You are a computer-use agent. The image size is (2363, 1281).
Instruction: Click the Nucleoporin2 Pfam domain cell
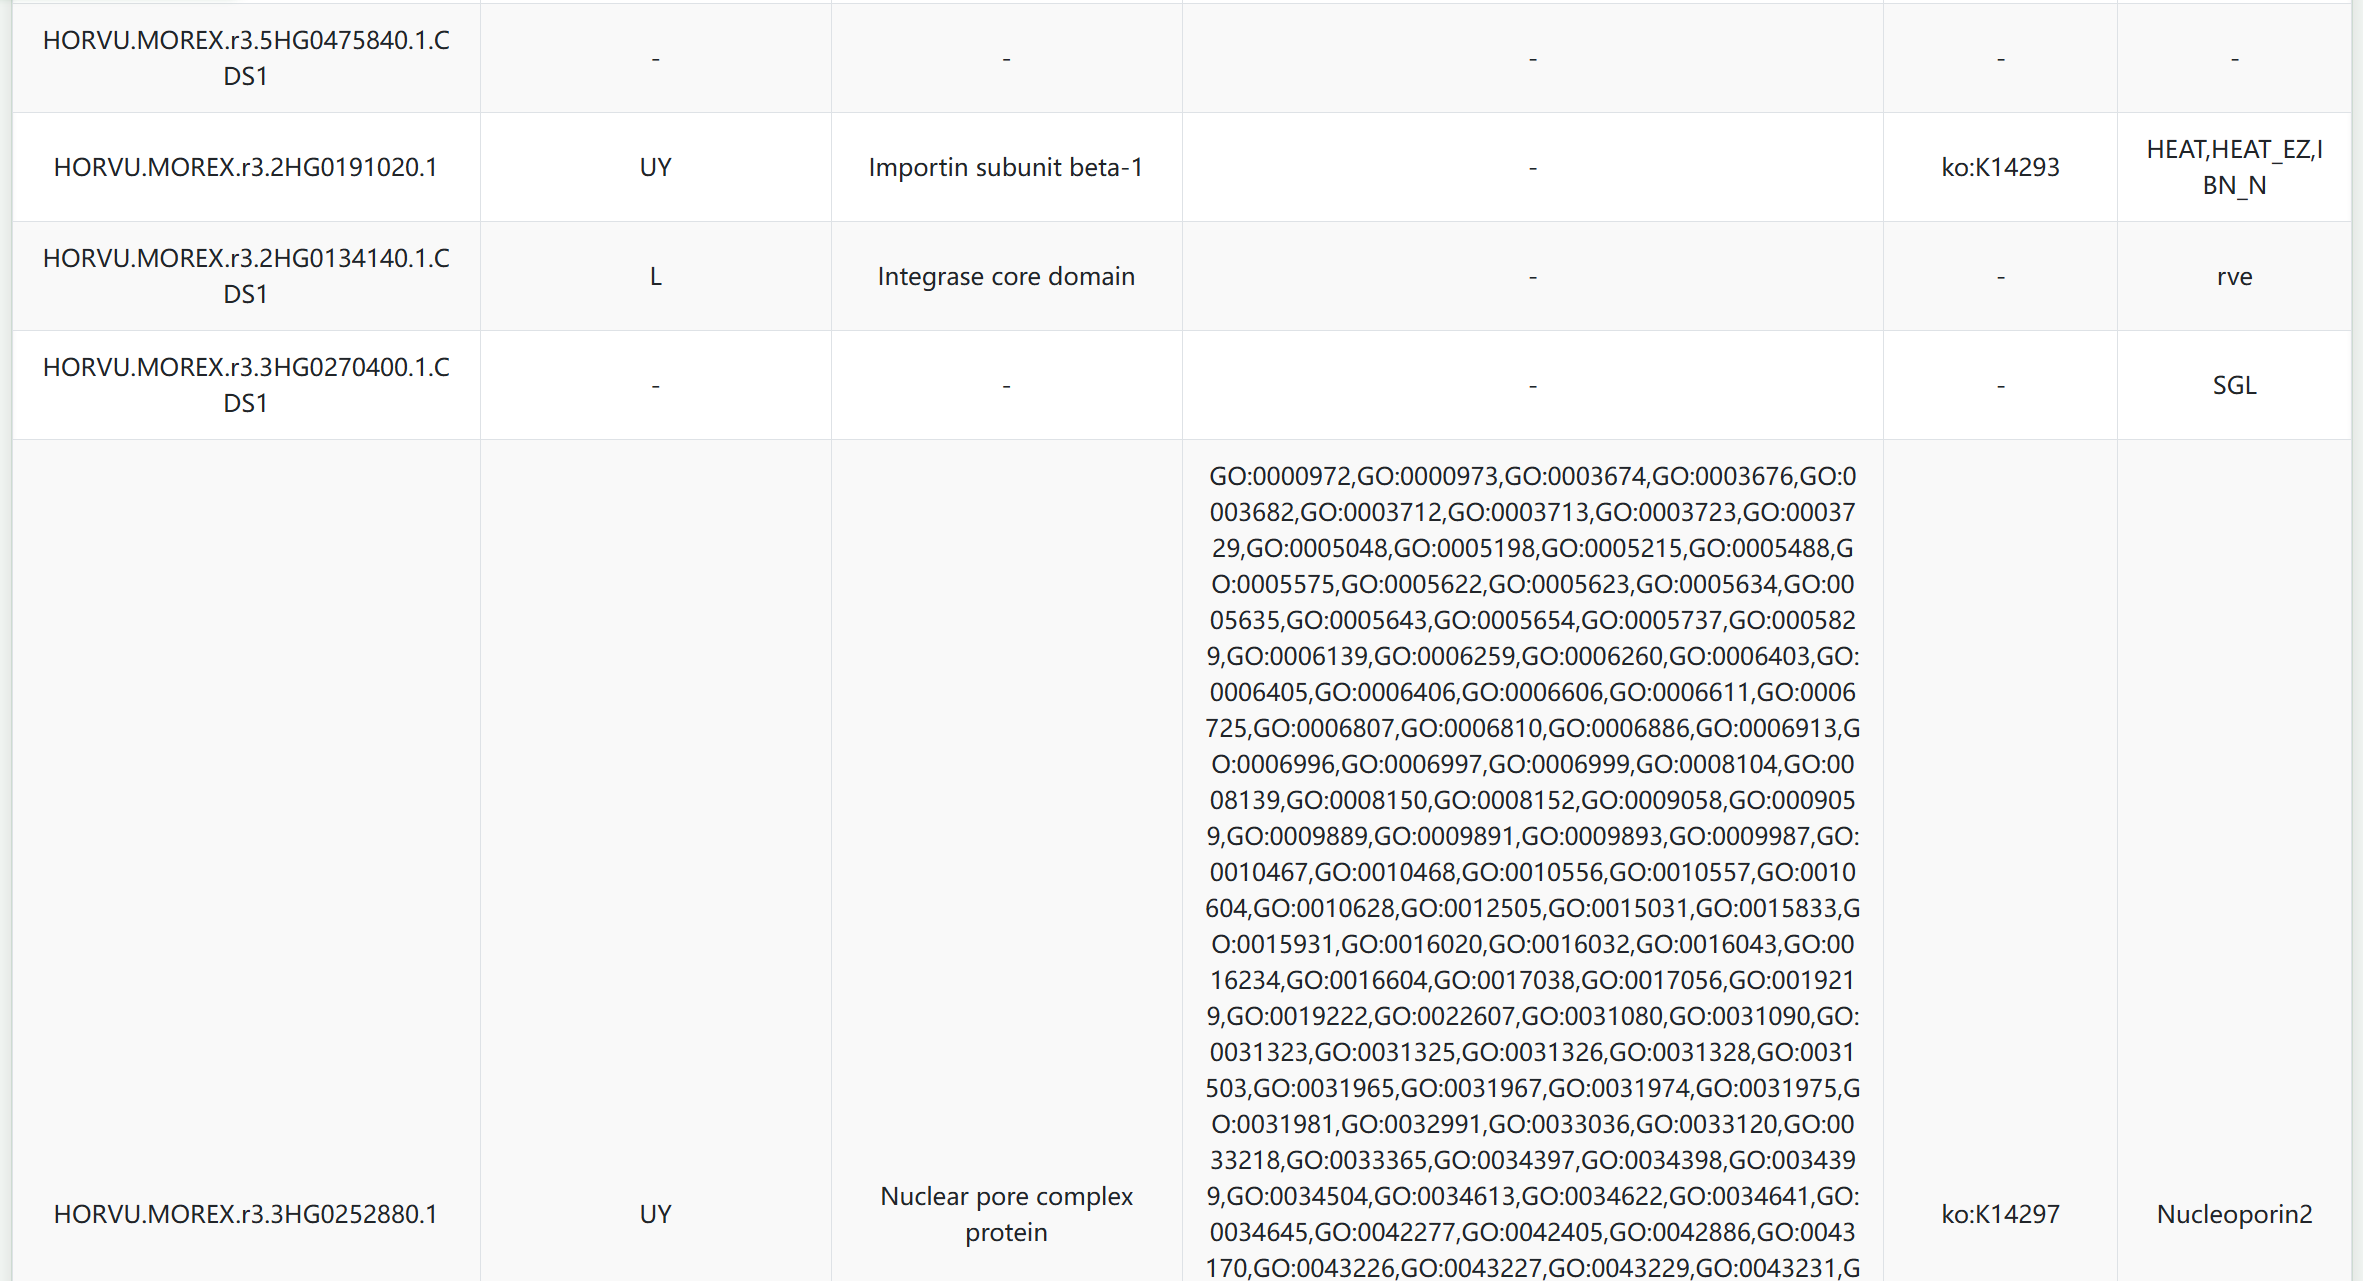2234,1214
